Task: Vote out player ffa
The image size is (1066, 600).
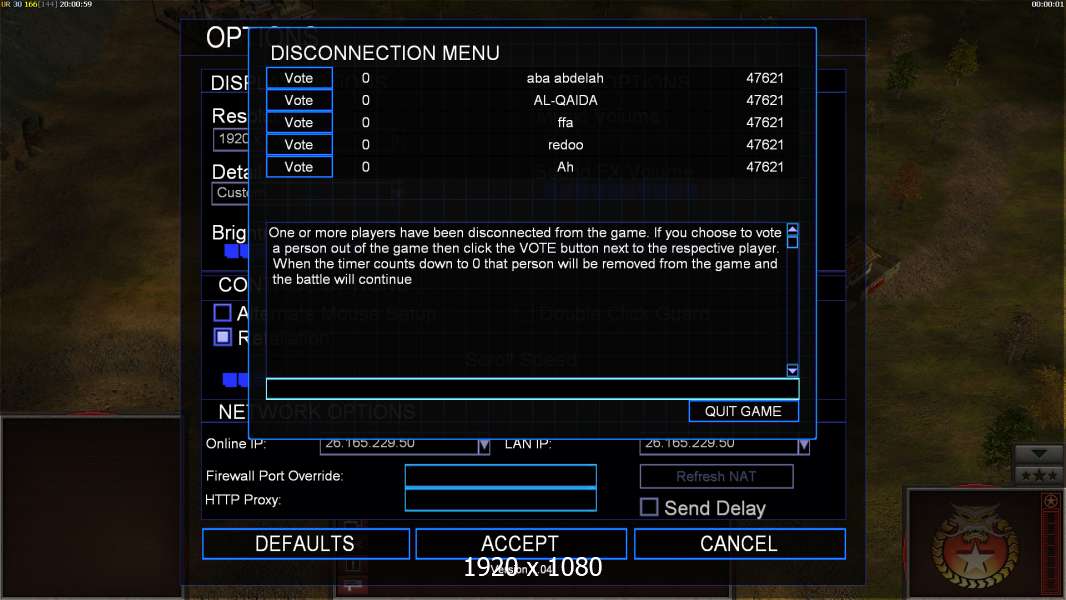Action: point(299,122)
